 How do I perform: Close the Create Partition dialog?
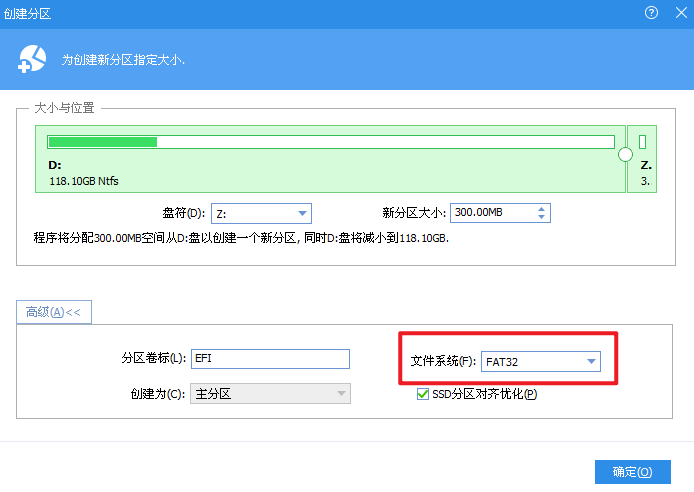tap(679, 13)
